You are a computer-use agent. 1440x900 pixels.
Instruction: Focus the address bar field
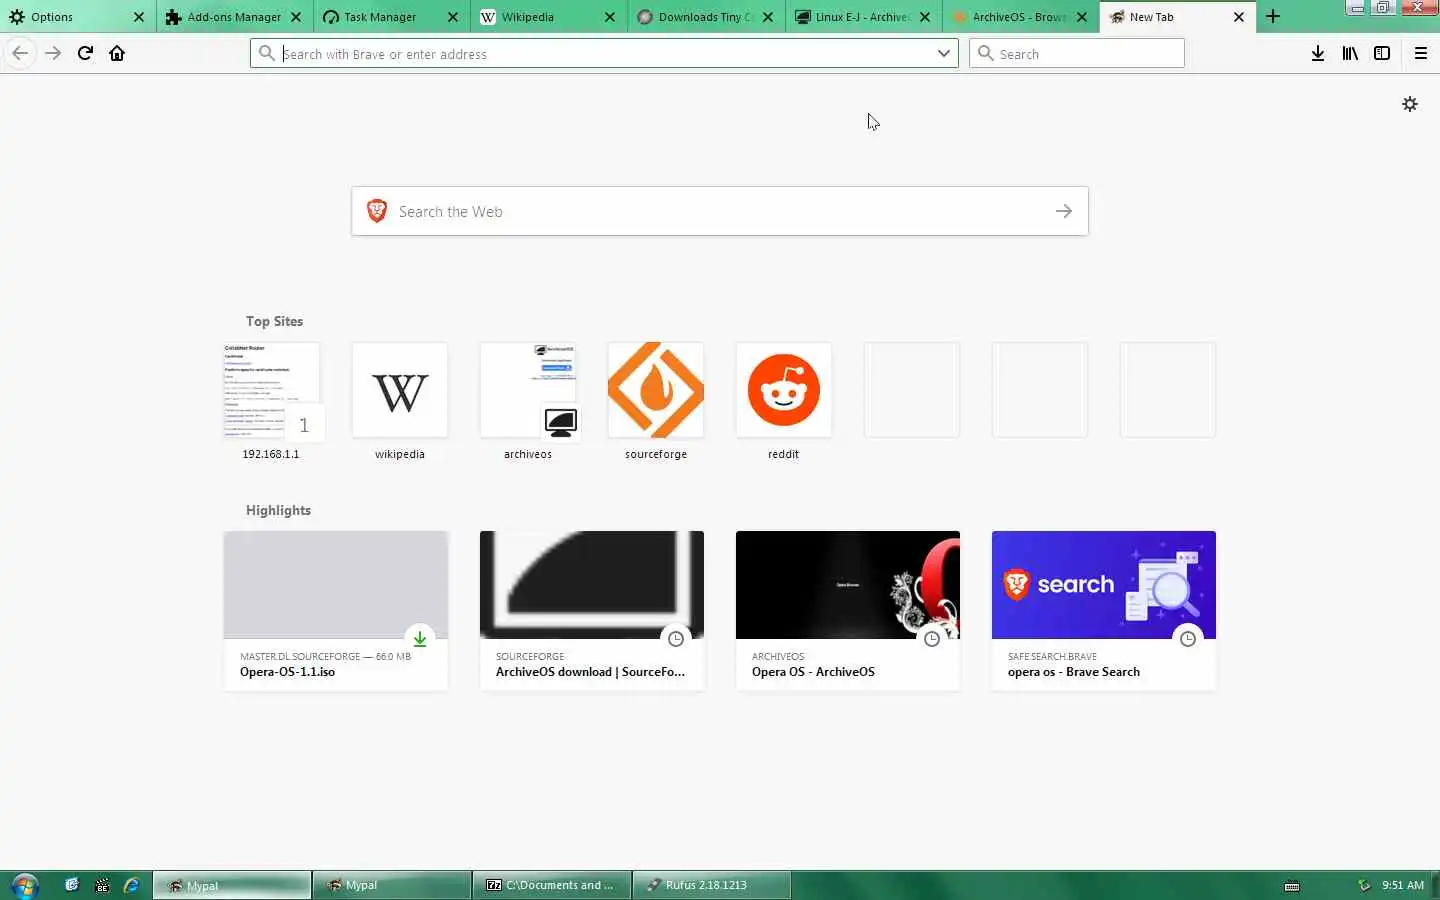(x=604, y=53)
